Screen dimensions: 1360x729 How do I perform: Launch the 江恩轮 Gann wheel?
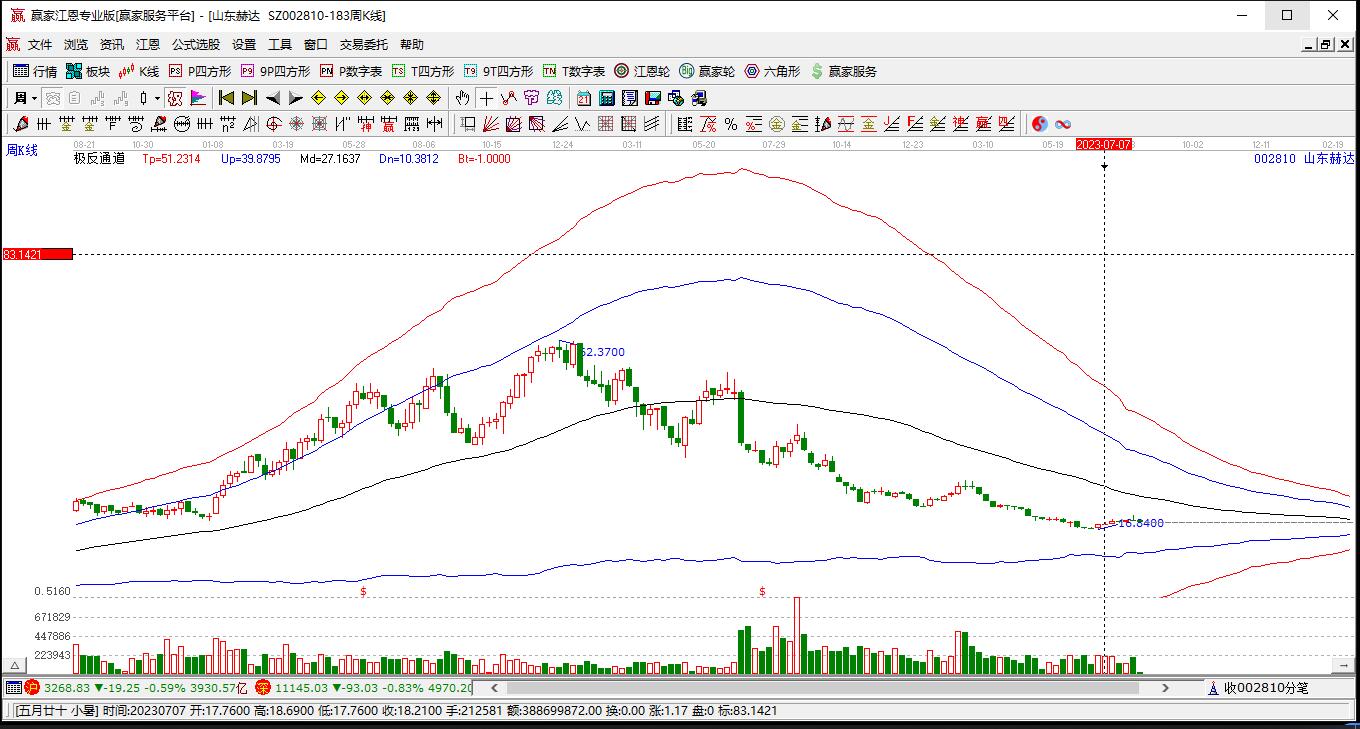(642, 71)
